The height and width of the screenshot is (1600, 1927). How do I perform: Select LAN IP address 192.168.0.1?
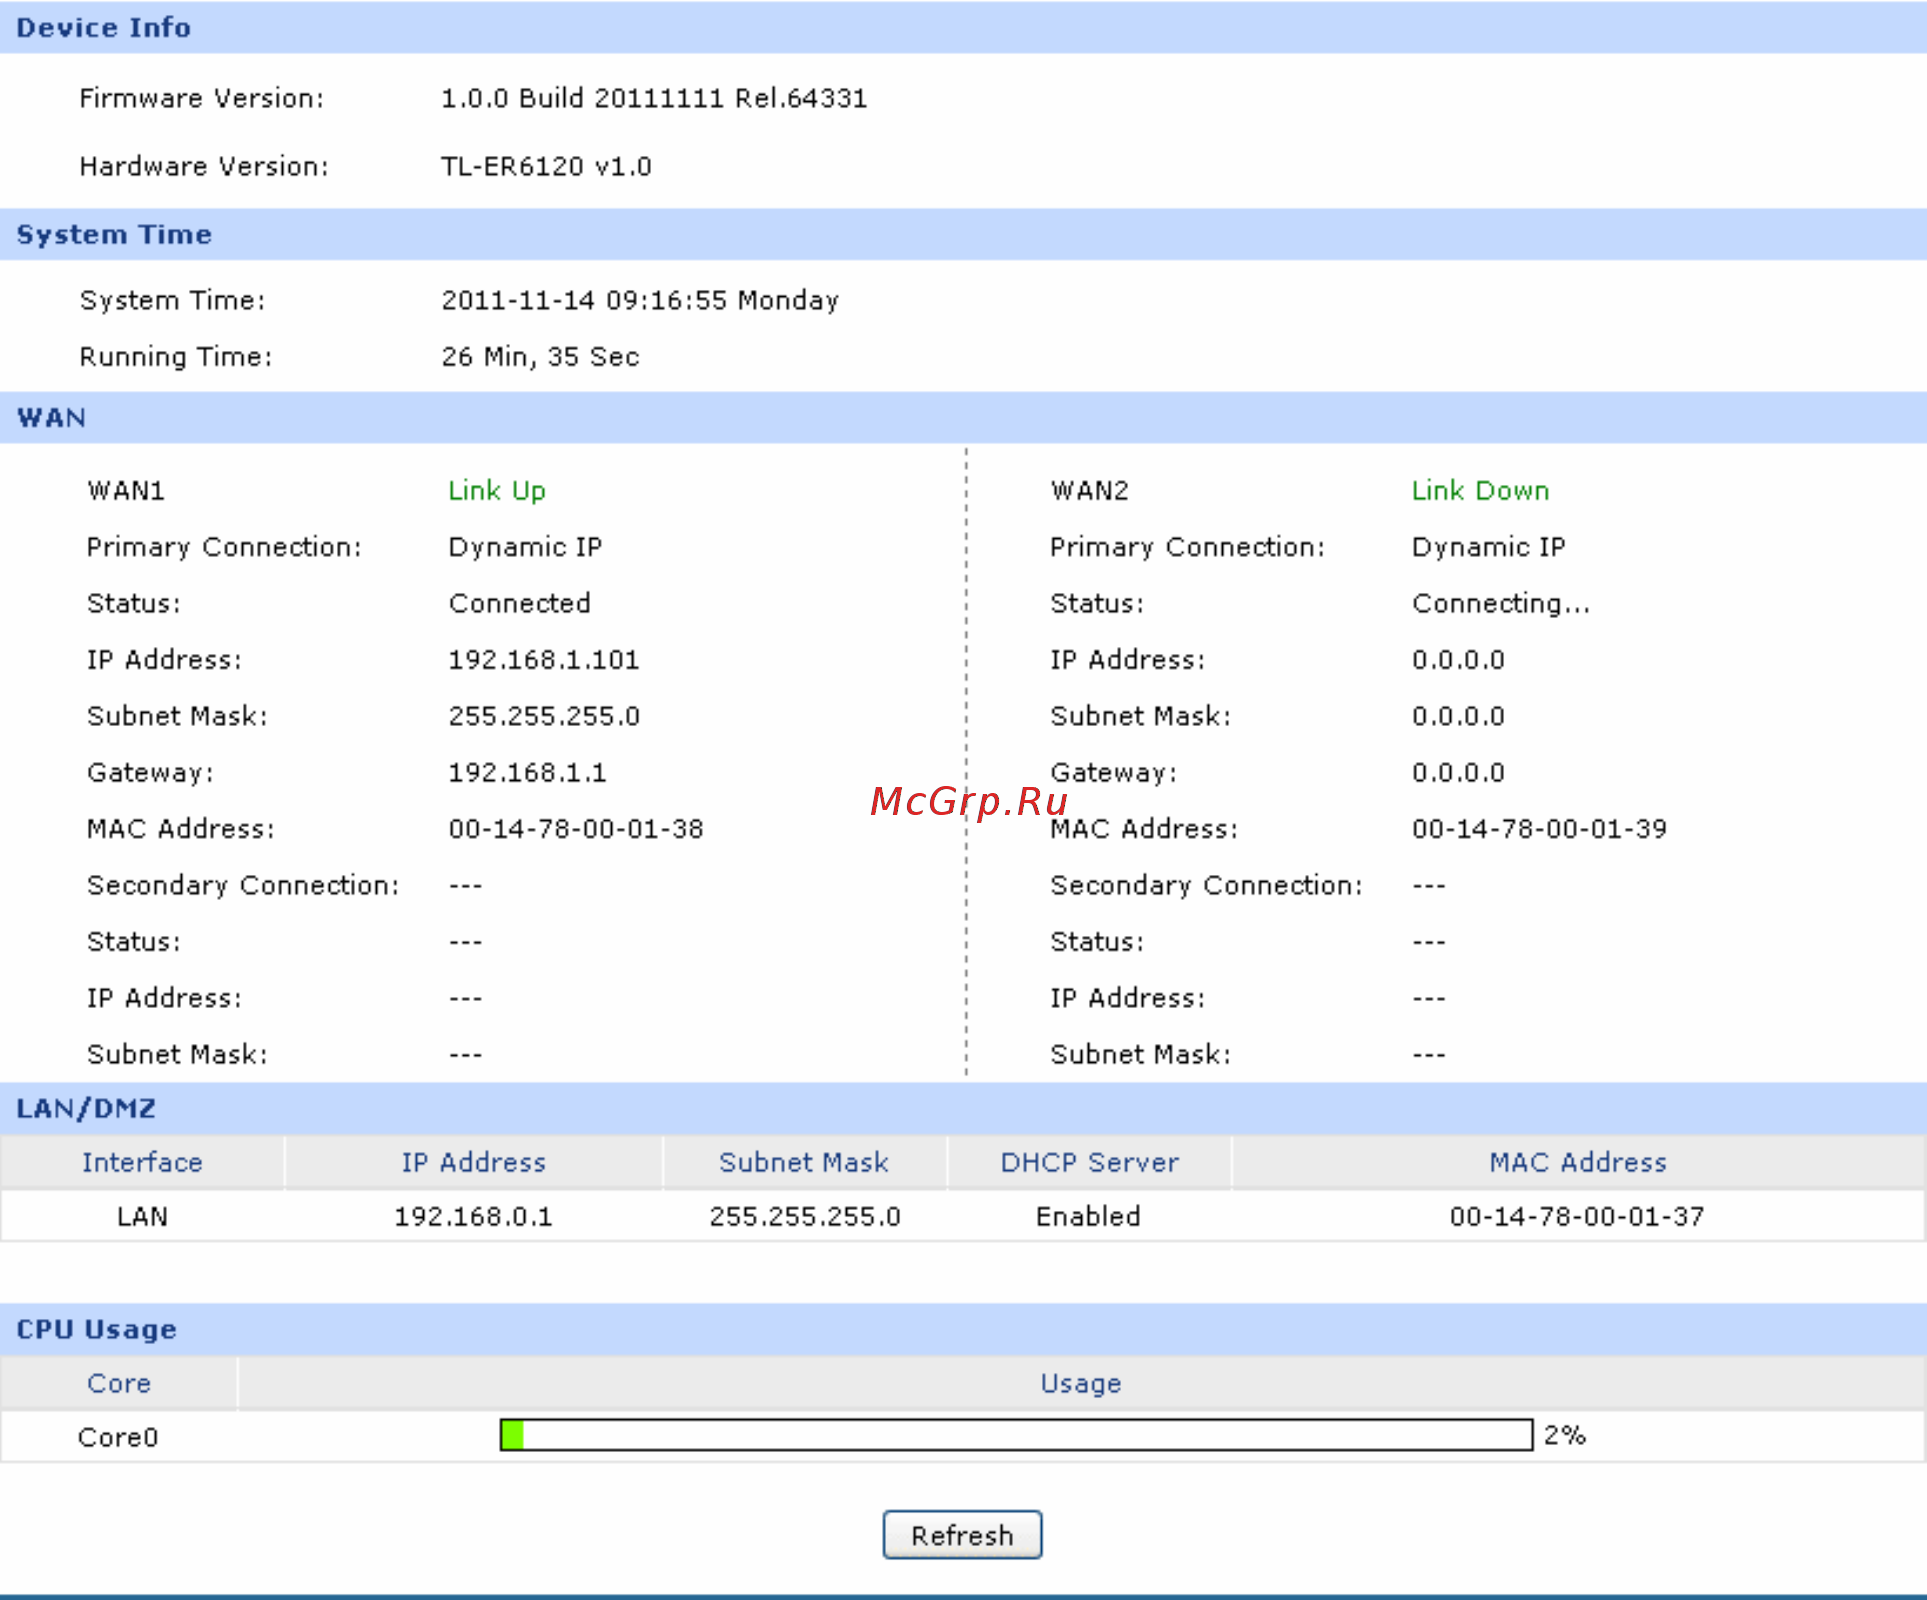(473, 1216)
